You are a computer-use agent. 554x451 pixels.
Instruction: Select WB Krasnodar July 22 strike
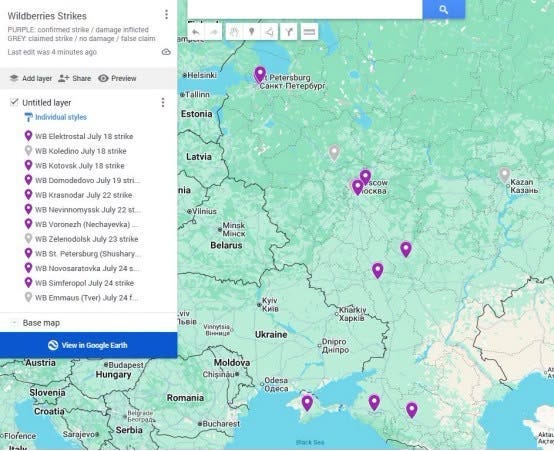coord(78,195)
